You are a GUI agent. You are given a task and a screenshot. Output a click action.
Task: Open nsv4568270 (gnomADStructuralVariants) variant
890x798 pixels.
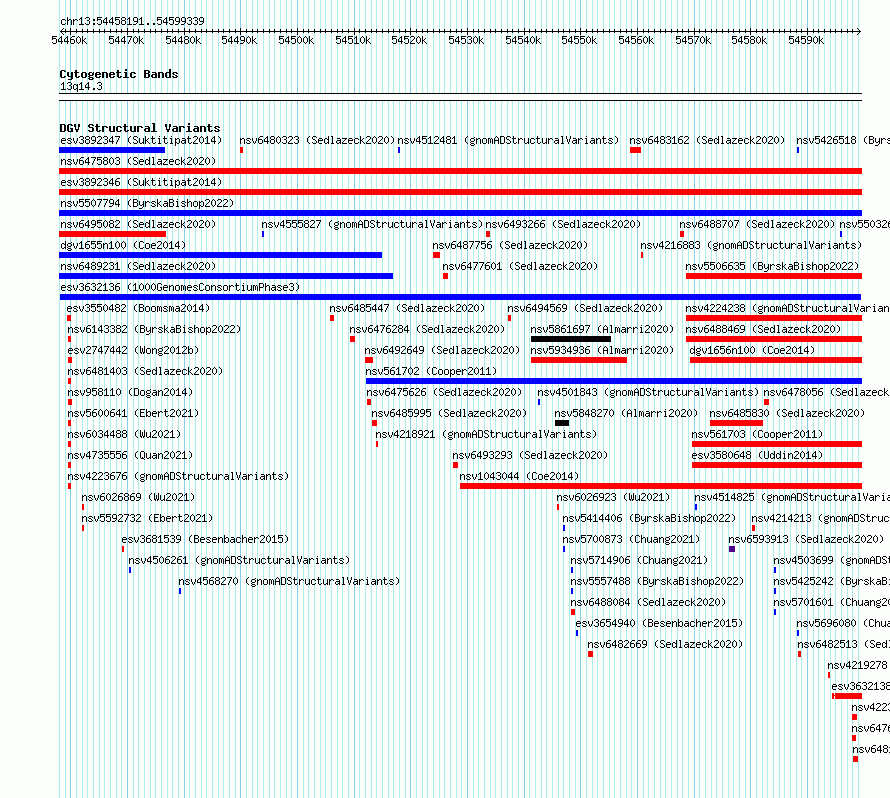[289, 581]
